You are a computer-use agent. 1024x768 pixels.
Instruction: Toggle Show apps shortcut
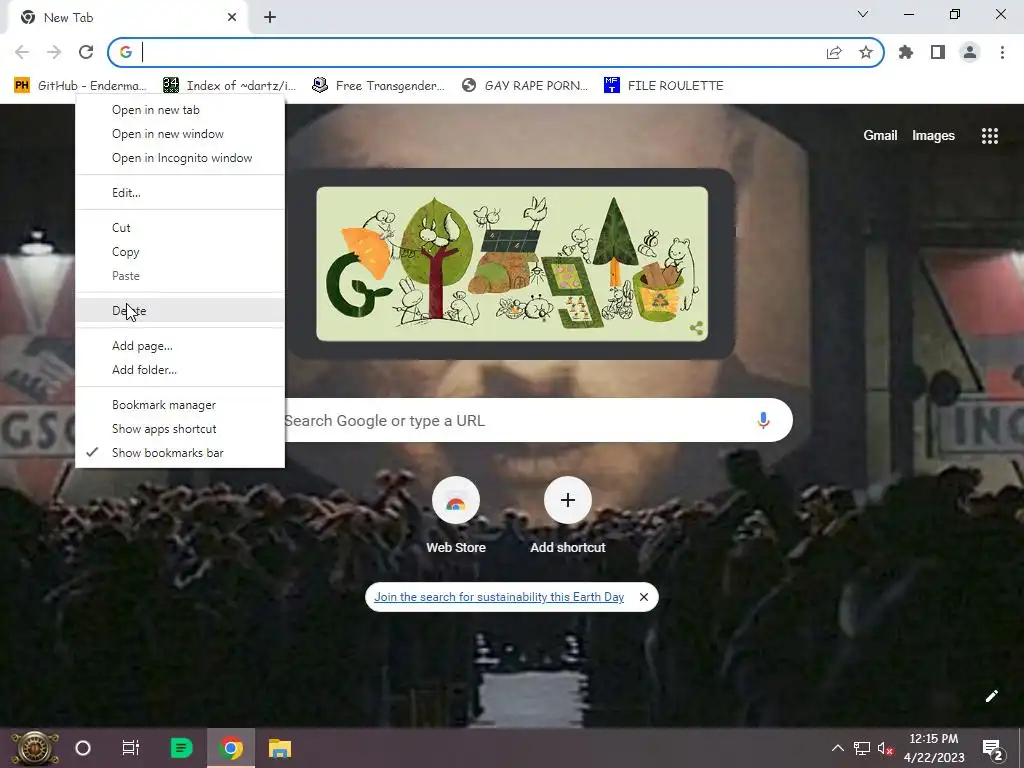pyautogui.click(x=180, y=429)
